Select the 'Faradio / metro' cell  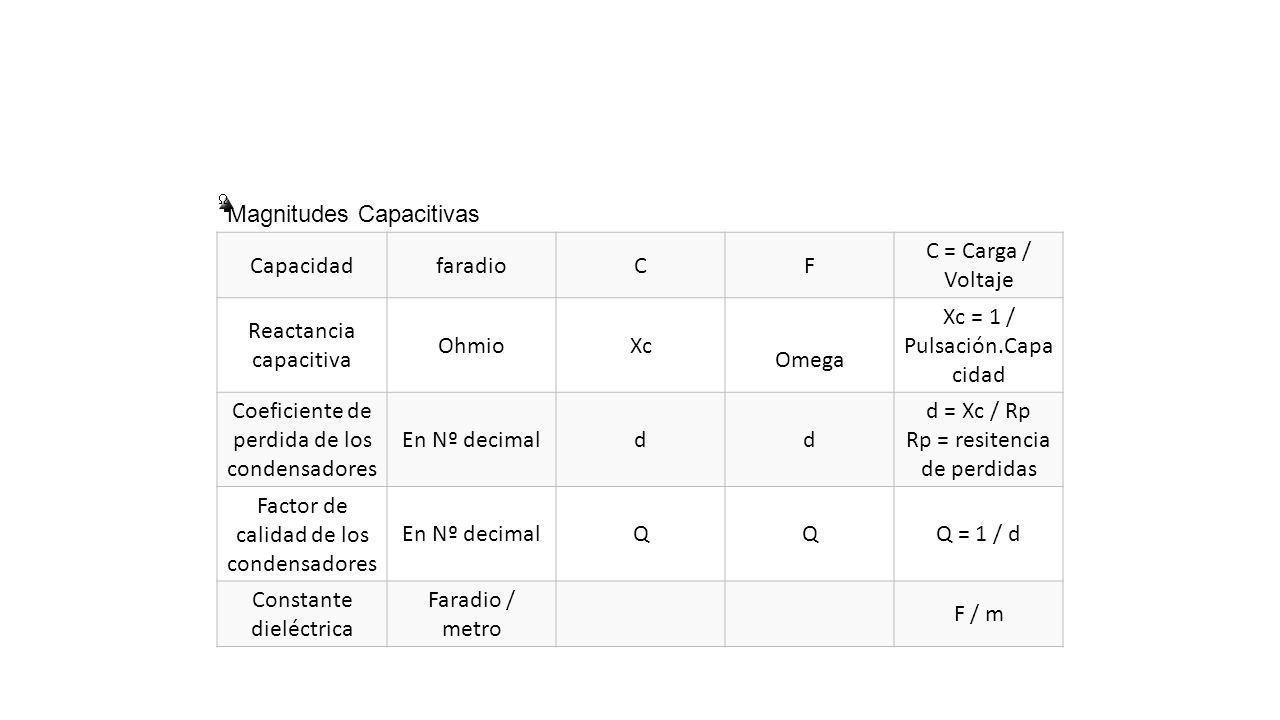coord(472,614)
